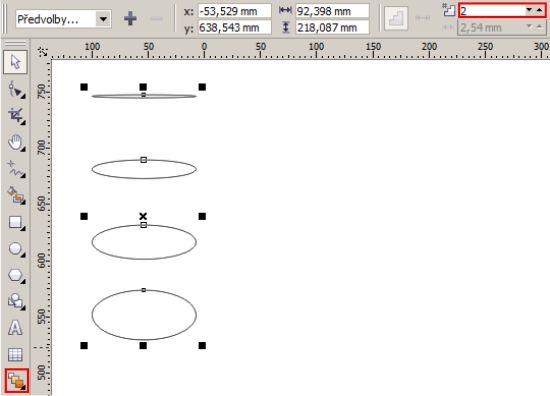Pick the Smart fill tool
Image resolution: width=550 pixels, height=396 pixels.
[15, 195]
